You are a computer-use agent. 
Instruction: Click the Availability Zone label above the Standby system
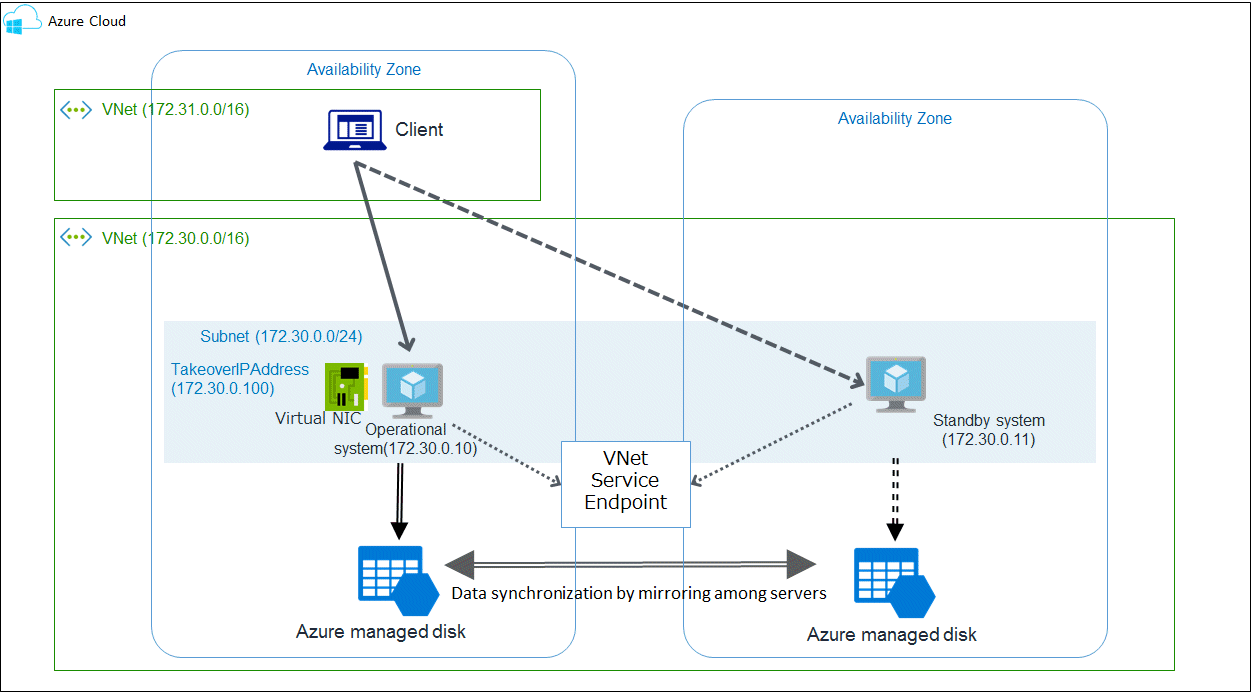click(895, 119)
